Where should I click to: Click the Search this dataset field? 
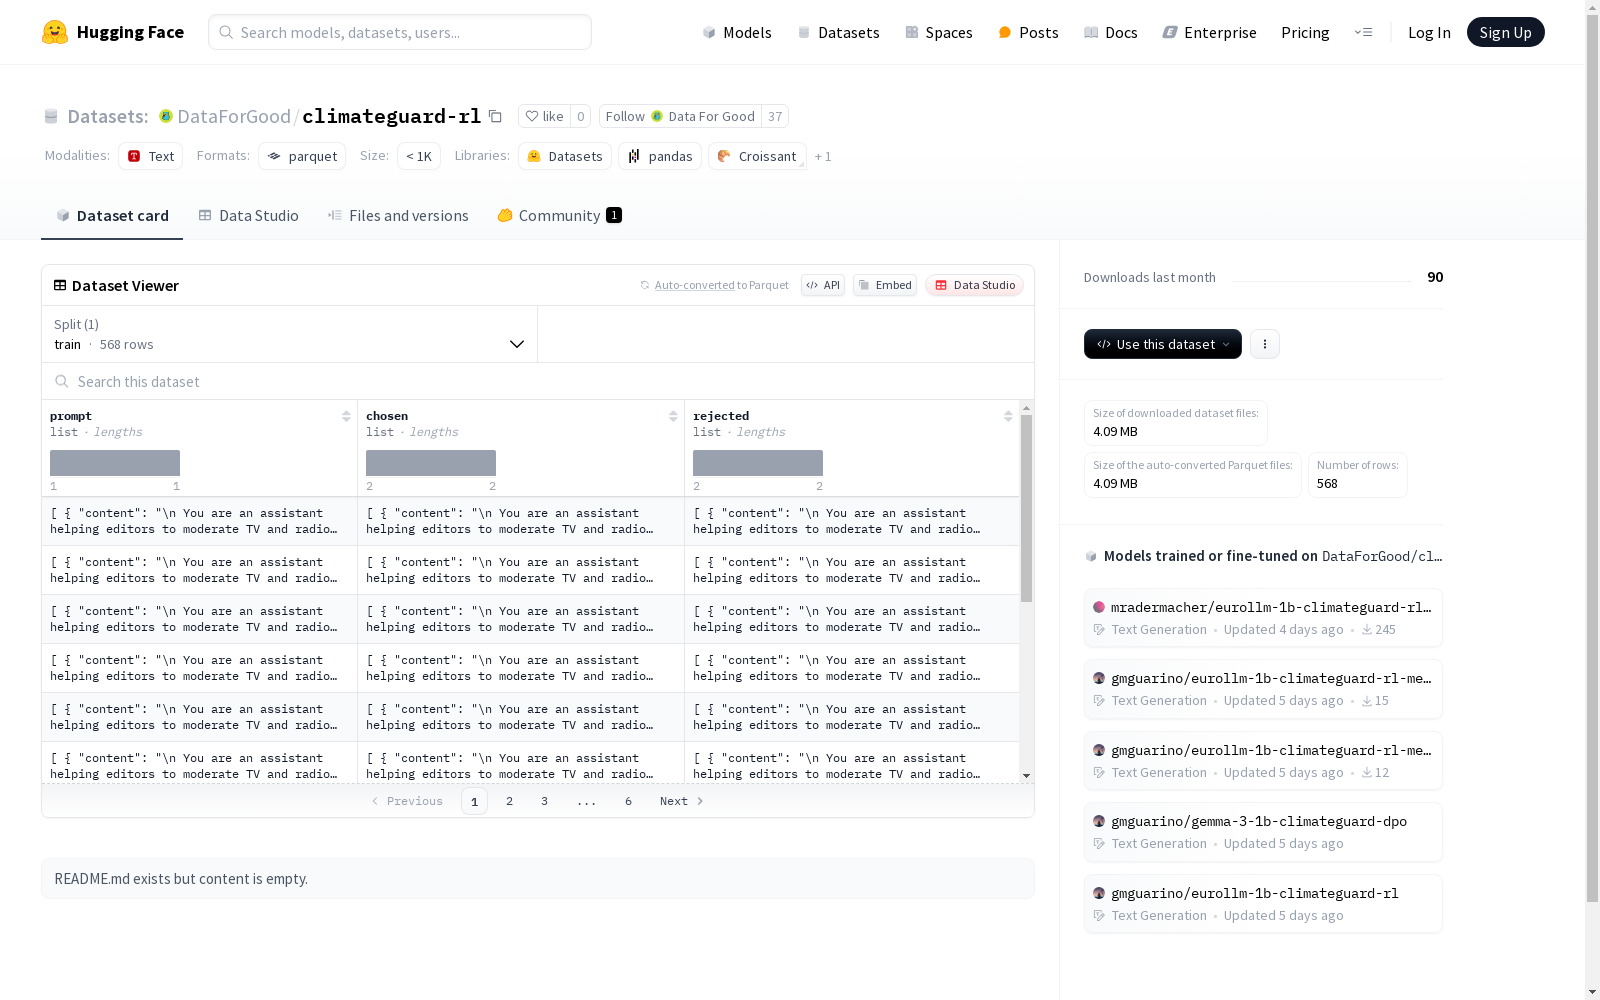tap(538, 381)
